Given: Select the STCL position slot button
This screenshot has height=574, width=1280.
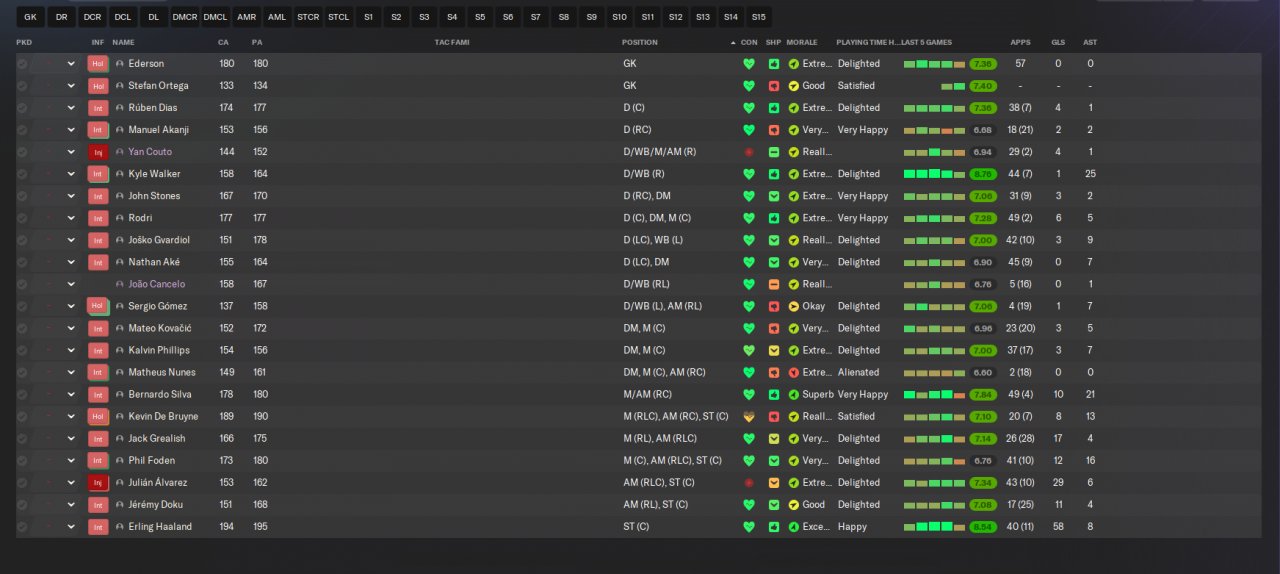Looking at the screenshot, I should 339,17.
